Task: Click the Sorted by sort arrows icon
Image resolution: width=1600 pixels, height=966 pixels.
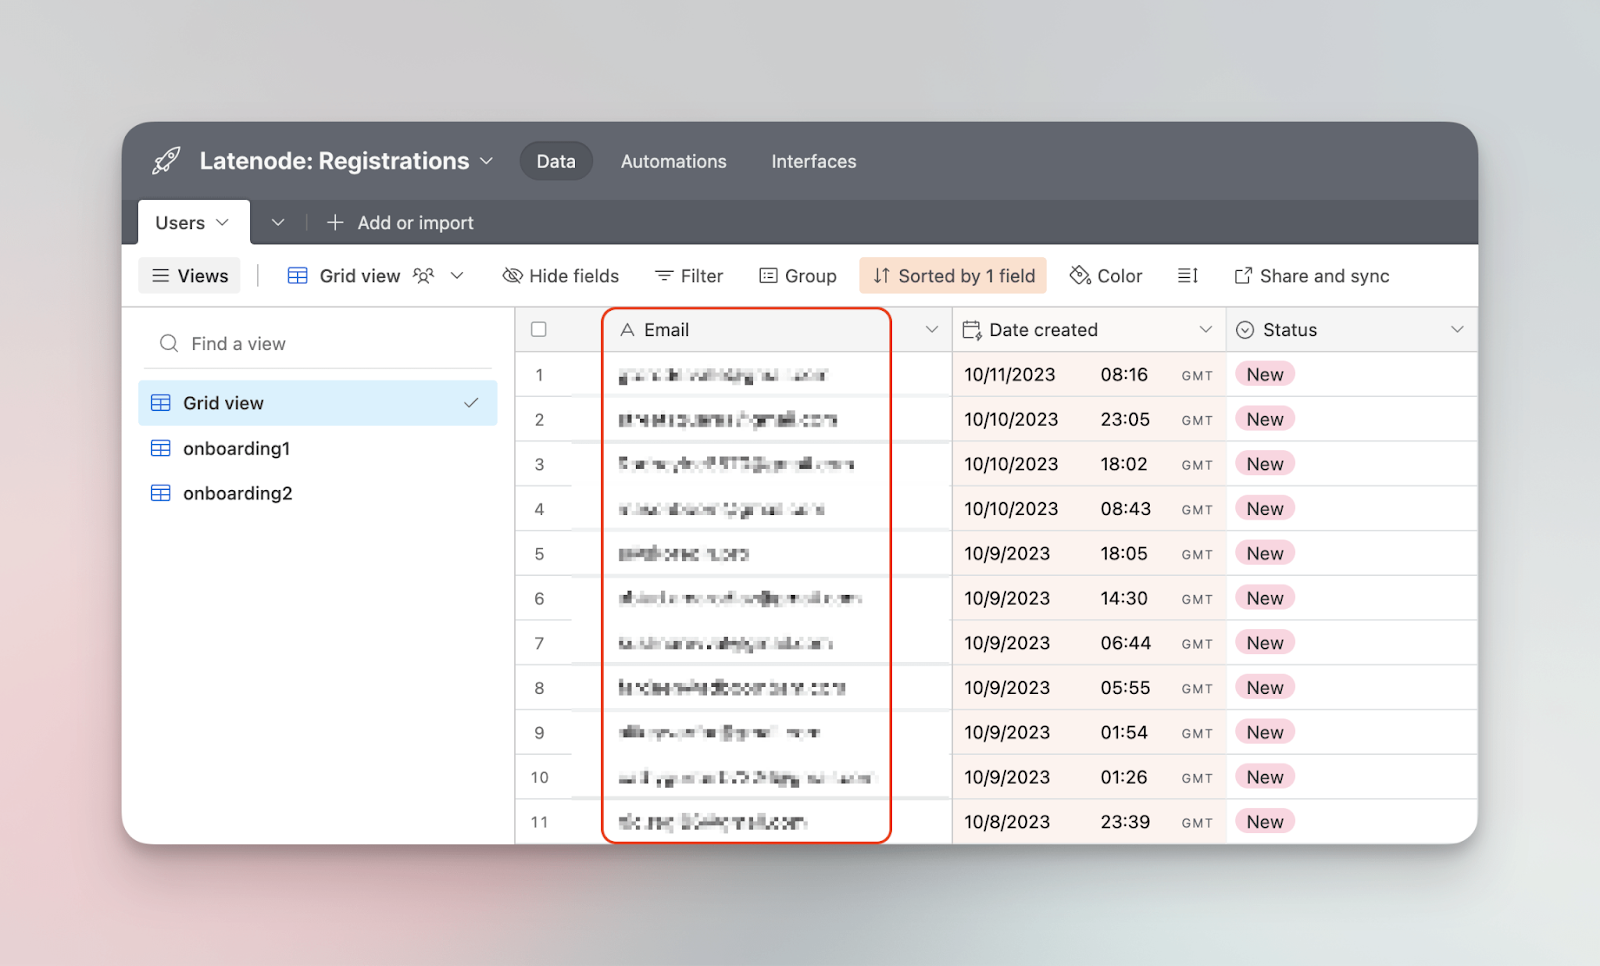Action: (881, 276)
